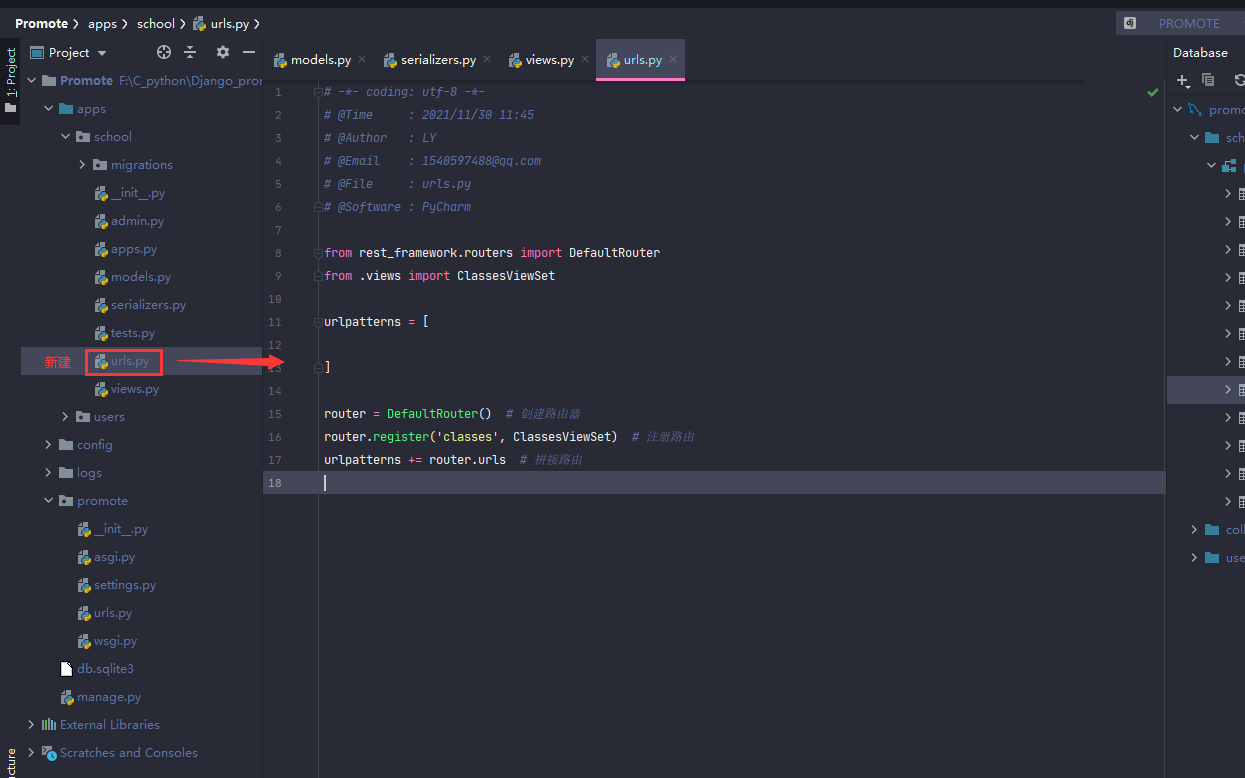Click ClassesViewSet import on line 9
The width and height of the screenshot is (1245, 778).
click(506, 276)
